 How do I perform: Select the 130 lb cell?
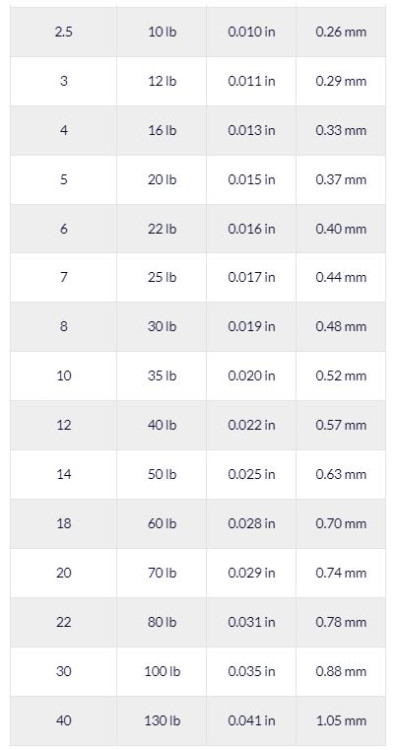click(x=162, y=721)
